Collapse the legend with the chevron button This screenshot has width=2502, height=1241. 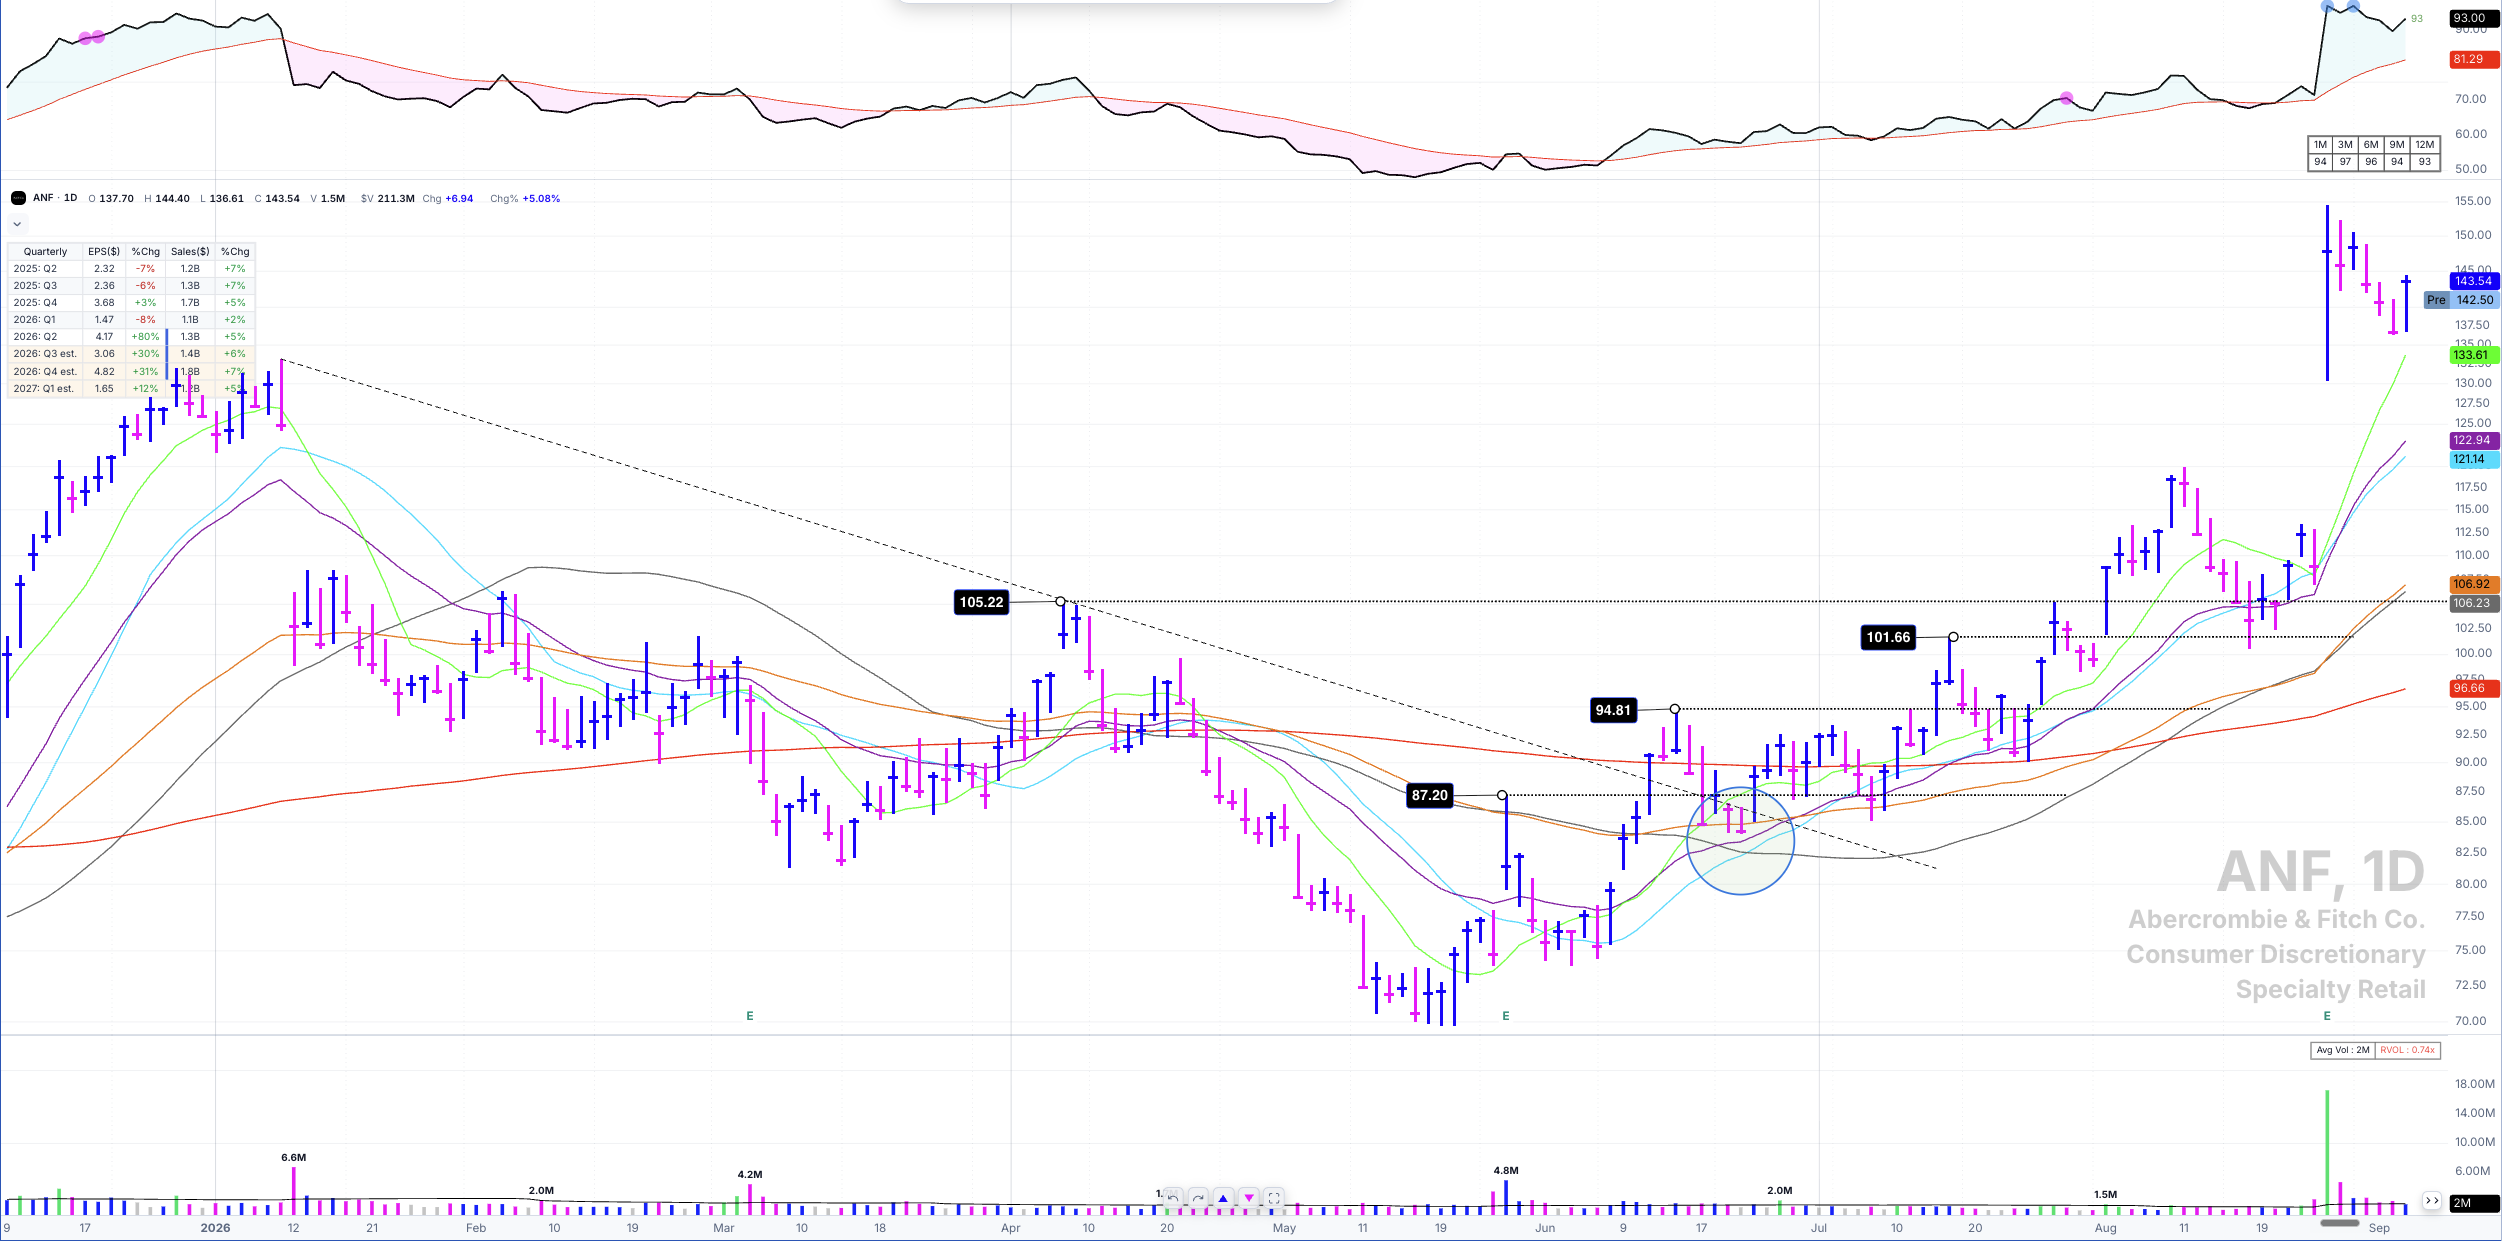pos(17,224)
